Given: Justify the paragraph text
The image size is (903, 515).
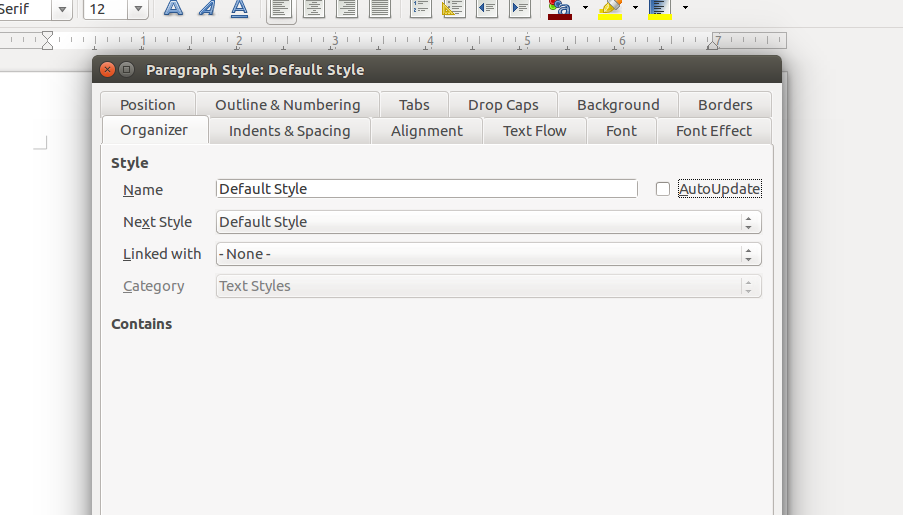Looking at the screenshot, I should click(380, 9).
